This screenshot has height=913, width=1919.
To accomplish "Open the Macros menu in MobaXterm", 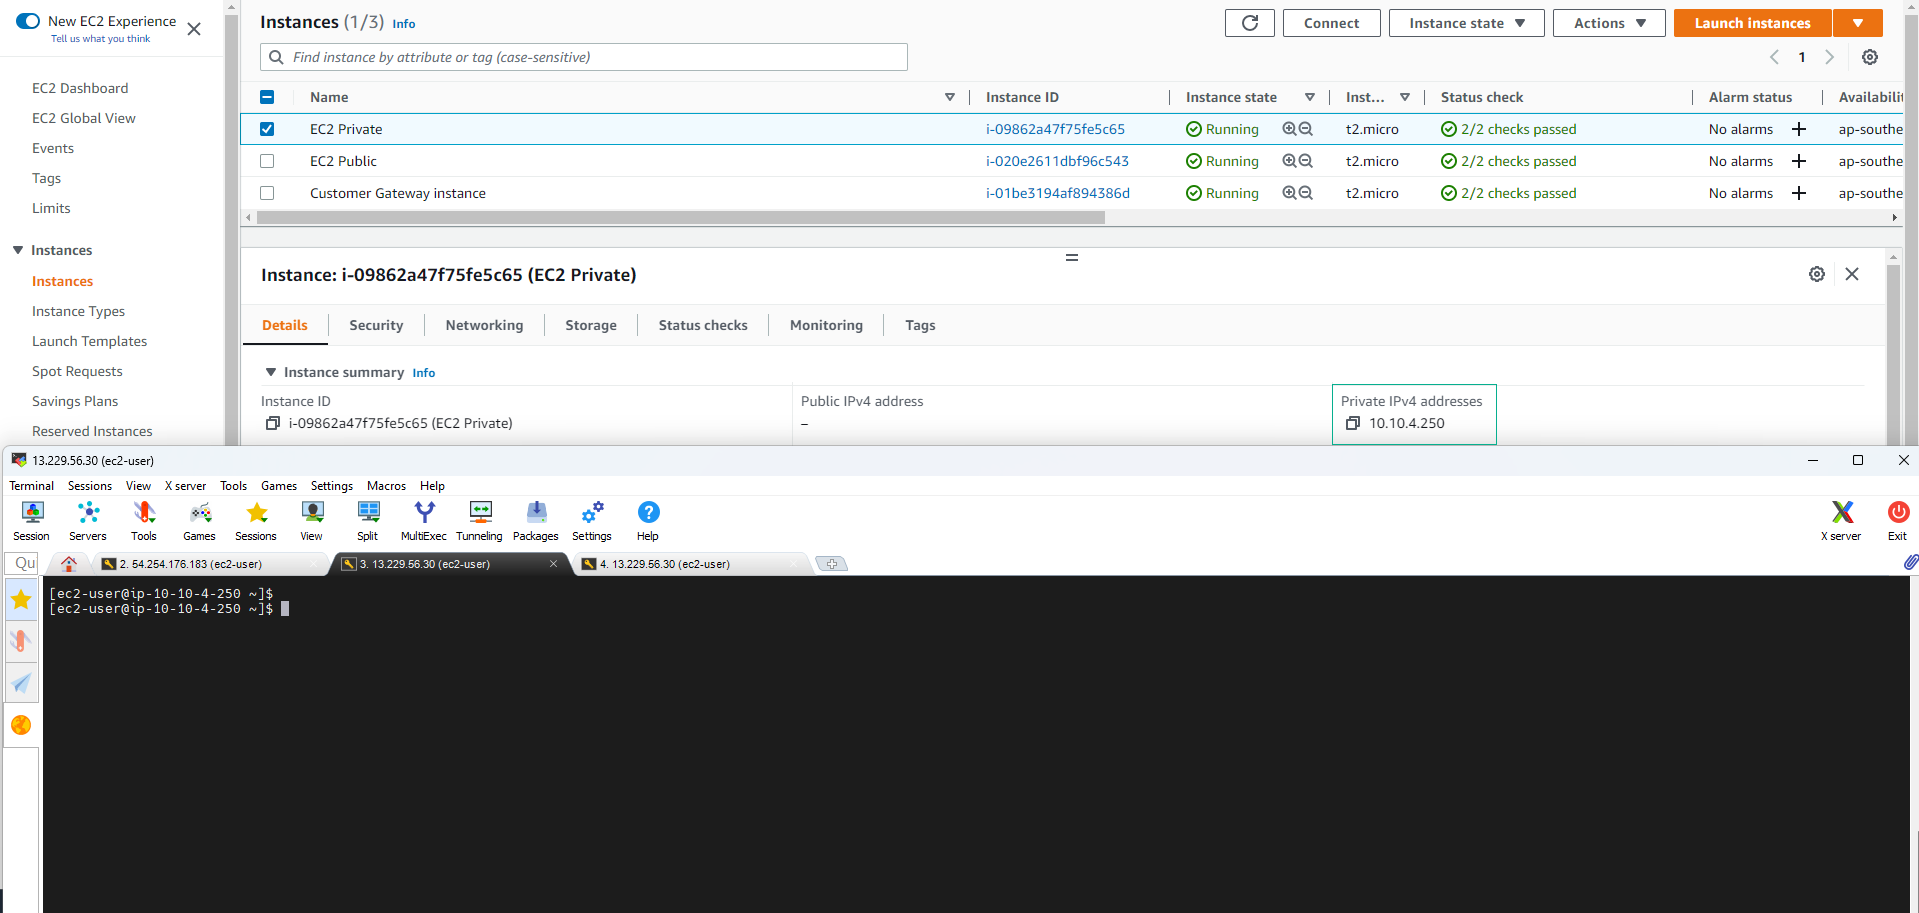I will coord(386,486).
